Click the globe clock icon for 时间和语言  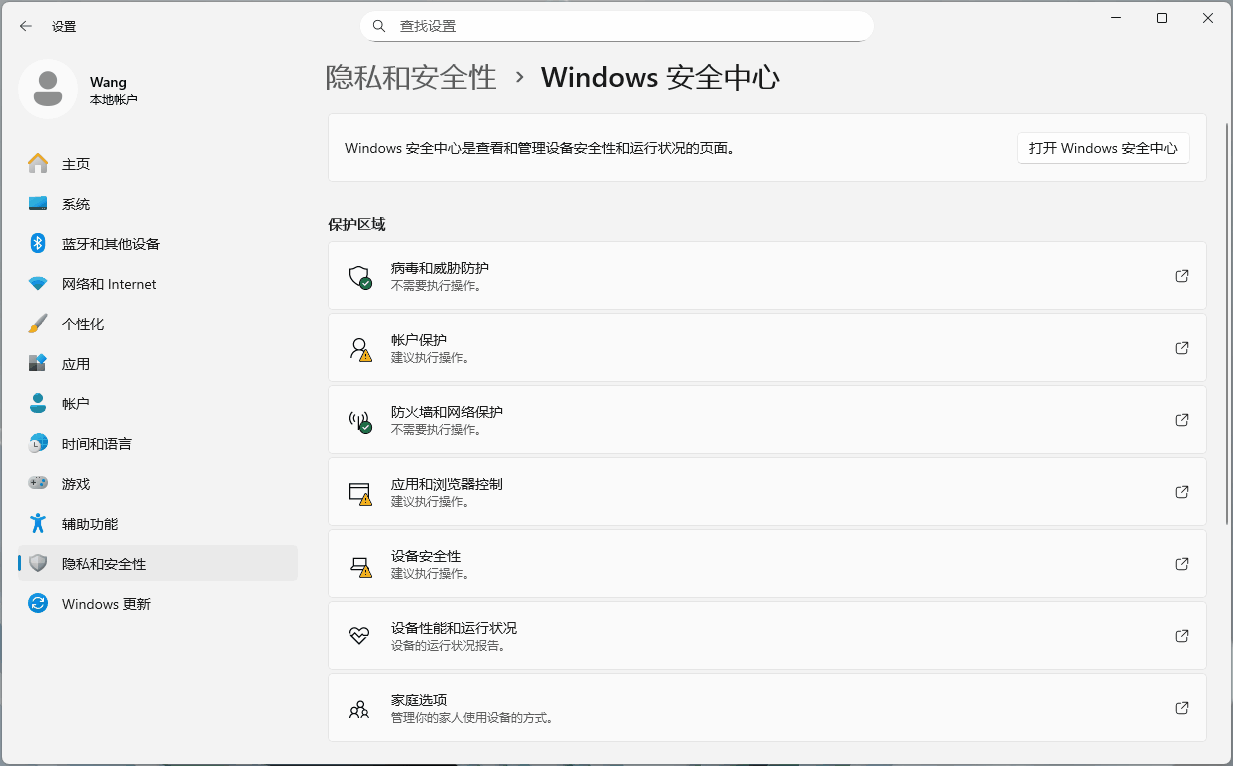pos(38,443)
